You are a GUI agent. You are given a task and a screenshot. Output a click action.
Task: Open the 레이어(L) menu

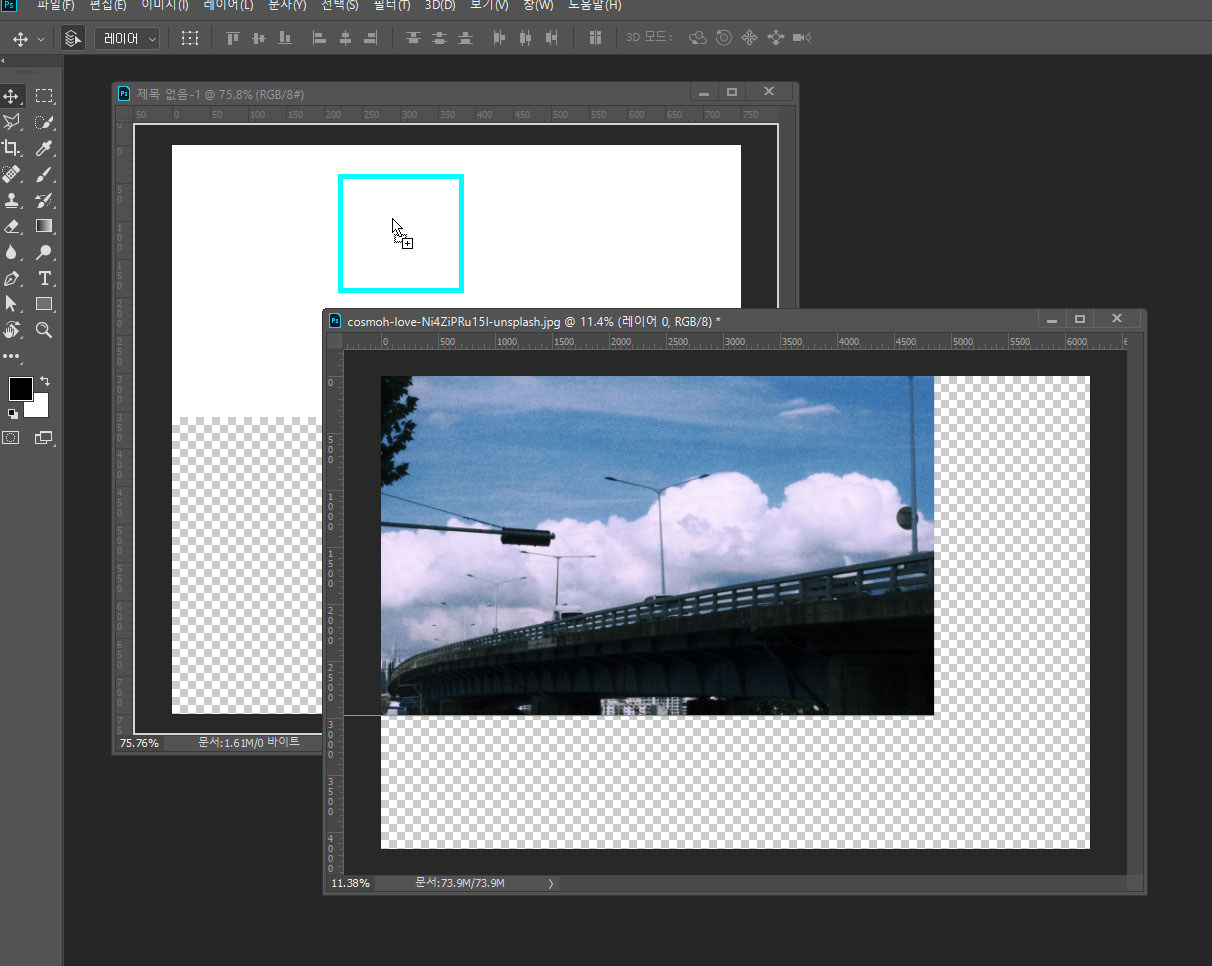[228, 5]
